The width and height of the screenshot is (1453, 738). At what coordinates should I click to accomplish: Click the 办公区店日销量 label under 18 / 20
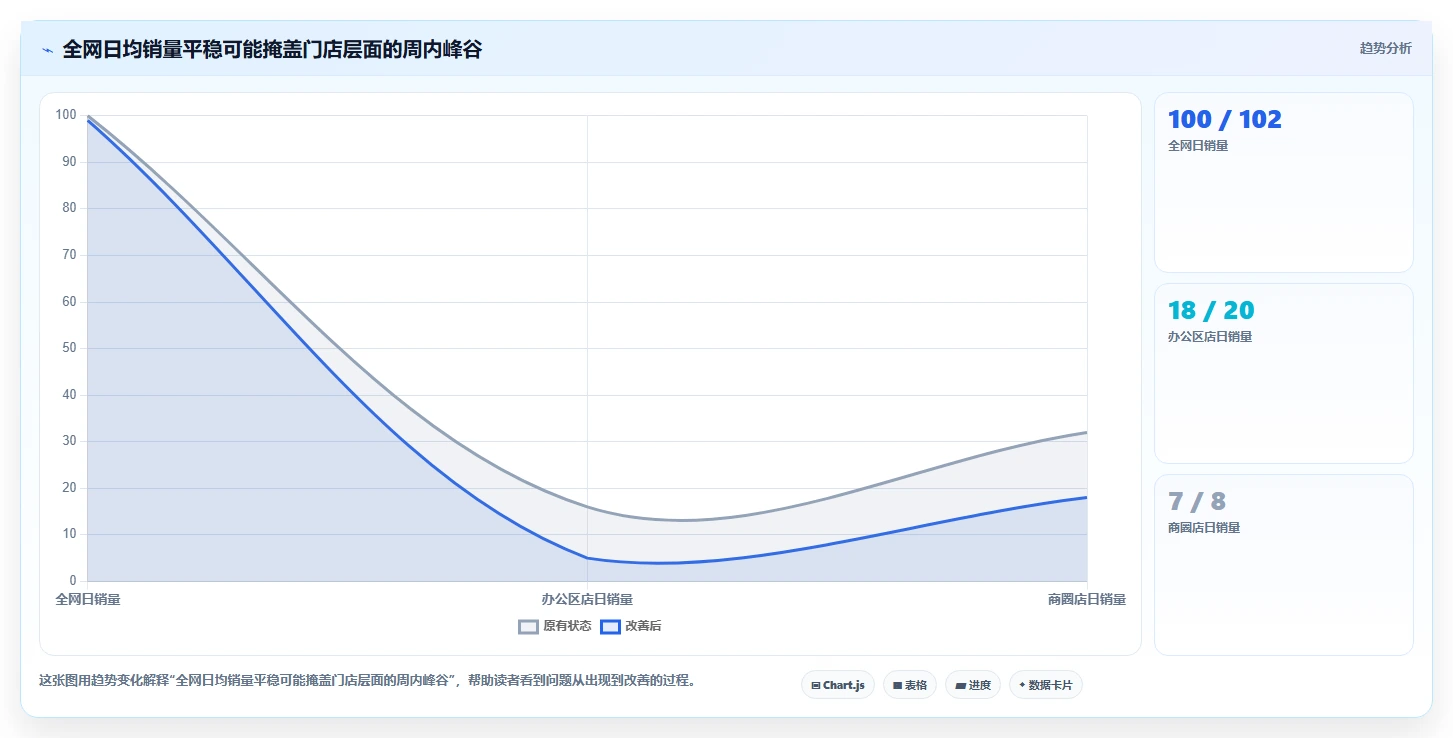click(1210, 336)
